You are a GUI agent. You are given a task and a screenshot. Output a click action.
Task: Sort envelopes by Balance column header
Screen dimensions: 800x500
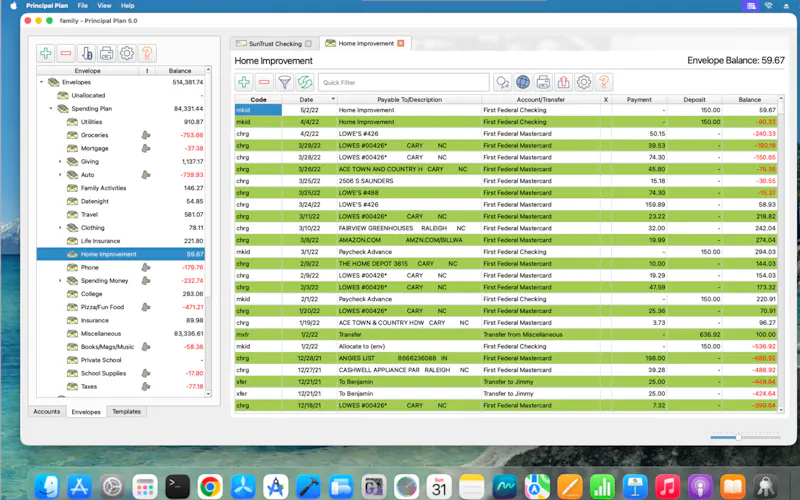click(x=180, y=71)
